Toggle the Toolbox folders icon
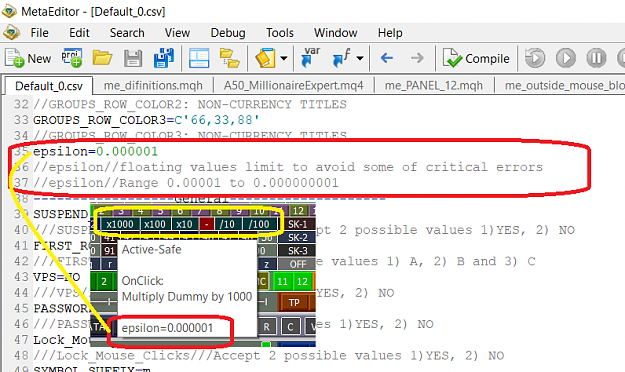This screenshot has width=625, height=372. (x=229, y=58)
